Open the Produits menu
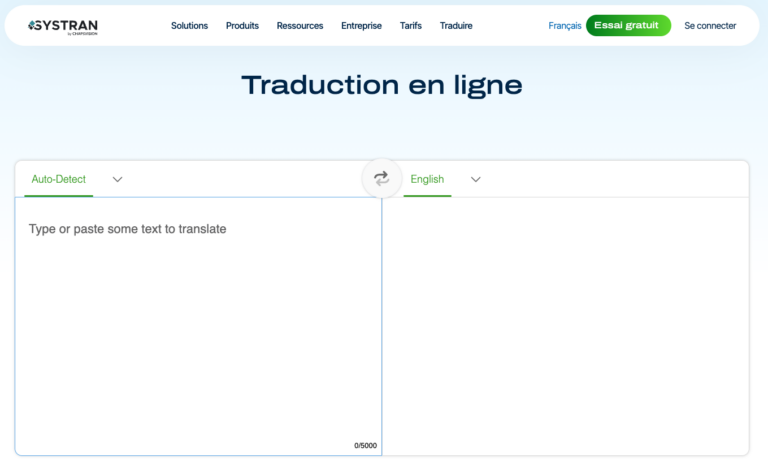The image size is (768, 465). click(242, 26)
